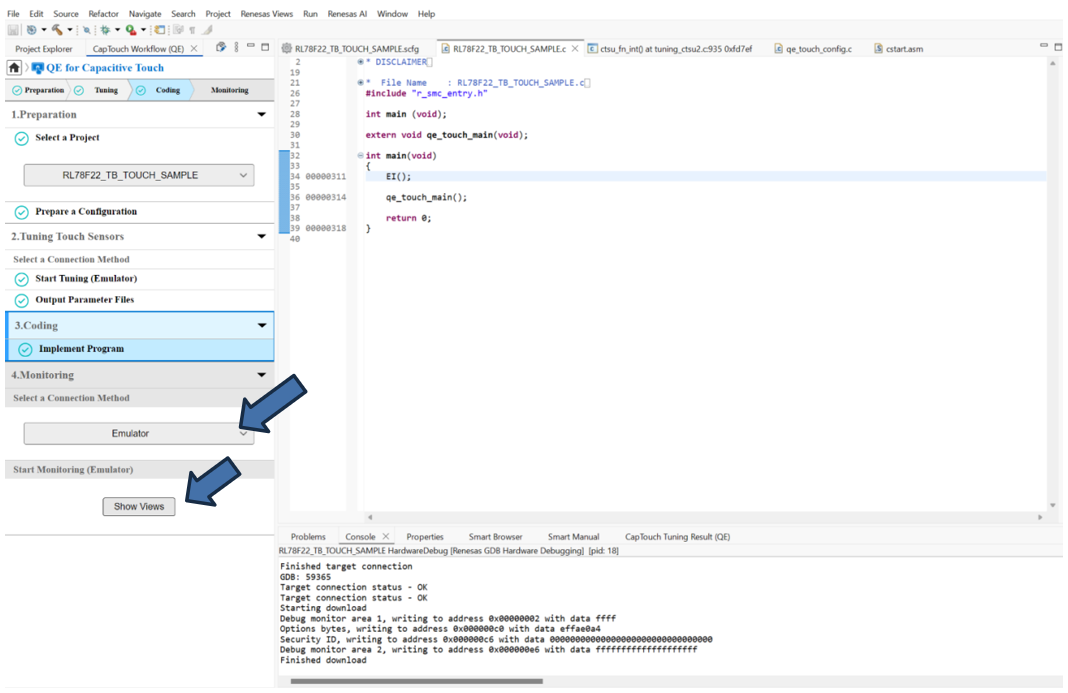Click the QE for Capacitive Touch icon

37,68
